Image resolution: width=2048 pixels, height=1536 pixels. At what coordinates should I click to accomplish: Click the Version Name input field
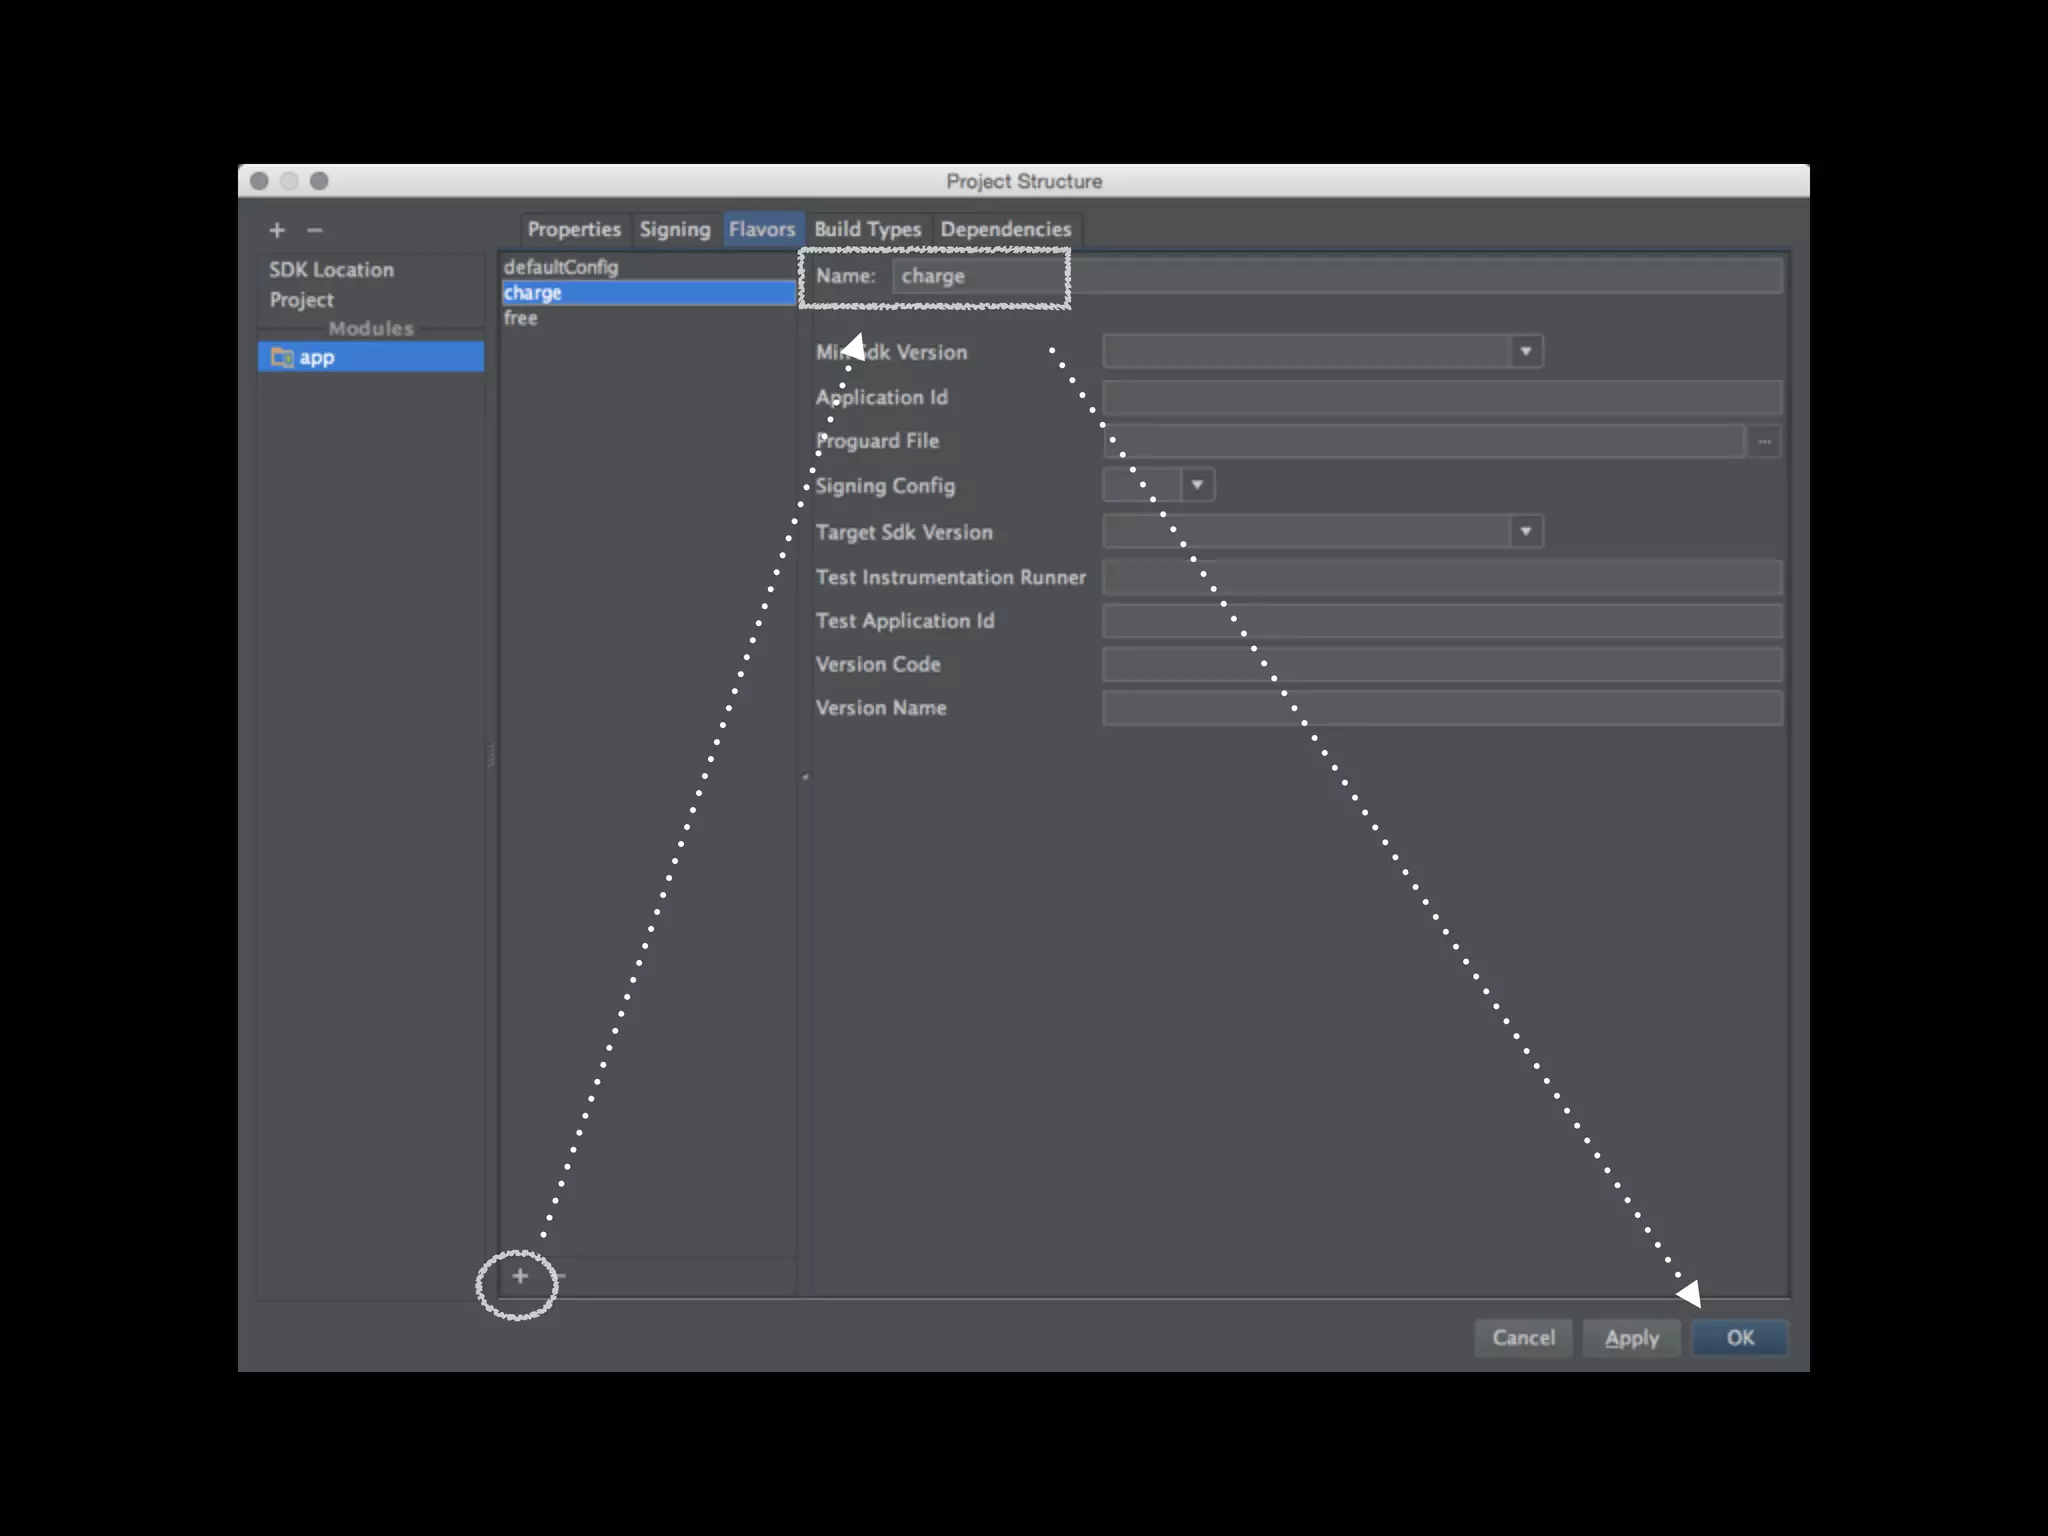tap(1441, 708)
